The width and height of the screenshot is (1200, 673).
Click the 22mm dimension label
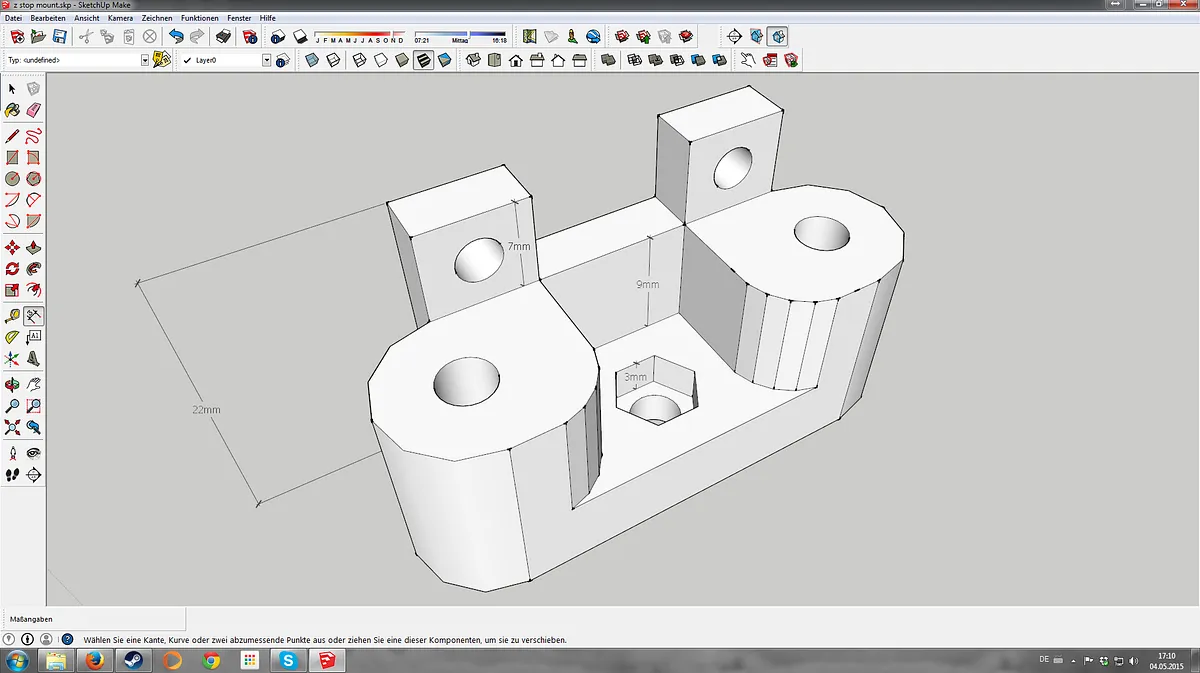click(x=206, y=410)
